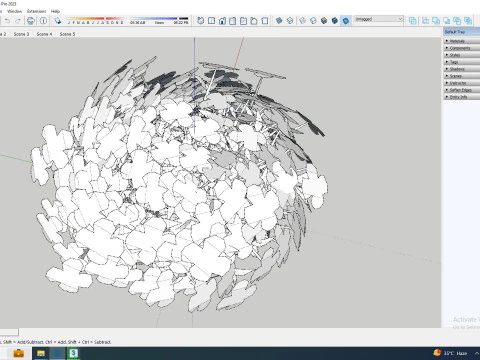
Task: Select the Hidden Line face style
Action: 313,21
